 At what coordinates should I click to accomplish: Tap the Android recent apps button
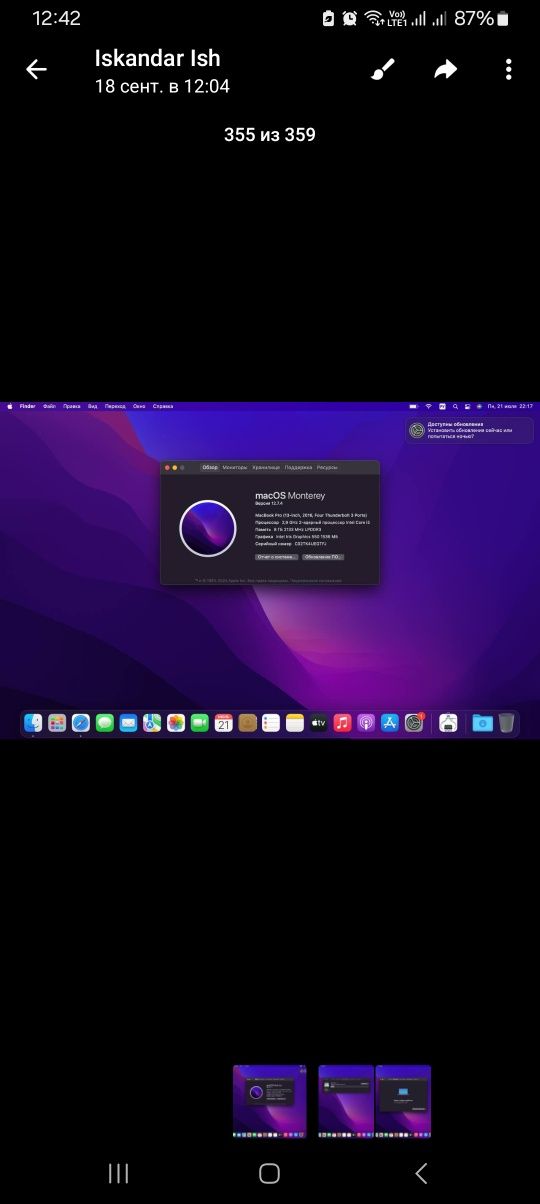(x=118, y=1173)
